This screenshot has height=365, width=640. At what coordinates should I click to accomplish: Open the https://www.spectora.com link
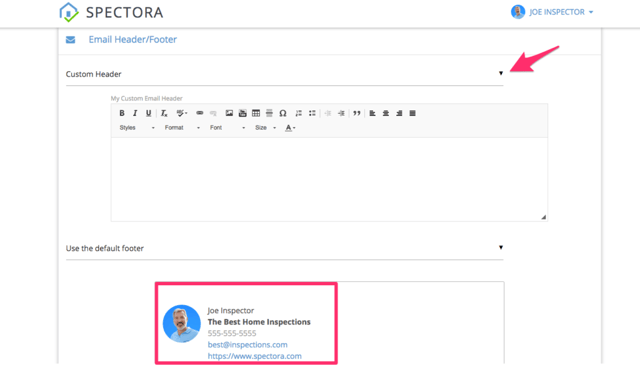pos(255,356)
